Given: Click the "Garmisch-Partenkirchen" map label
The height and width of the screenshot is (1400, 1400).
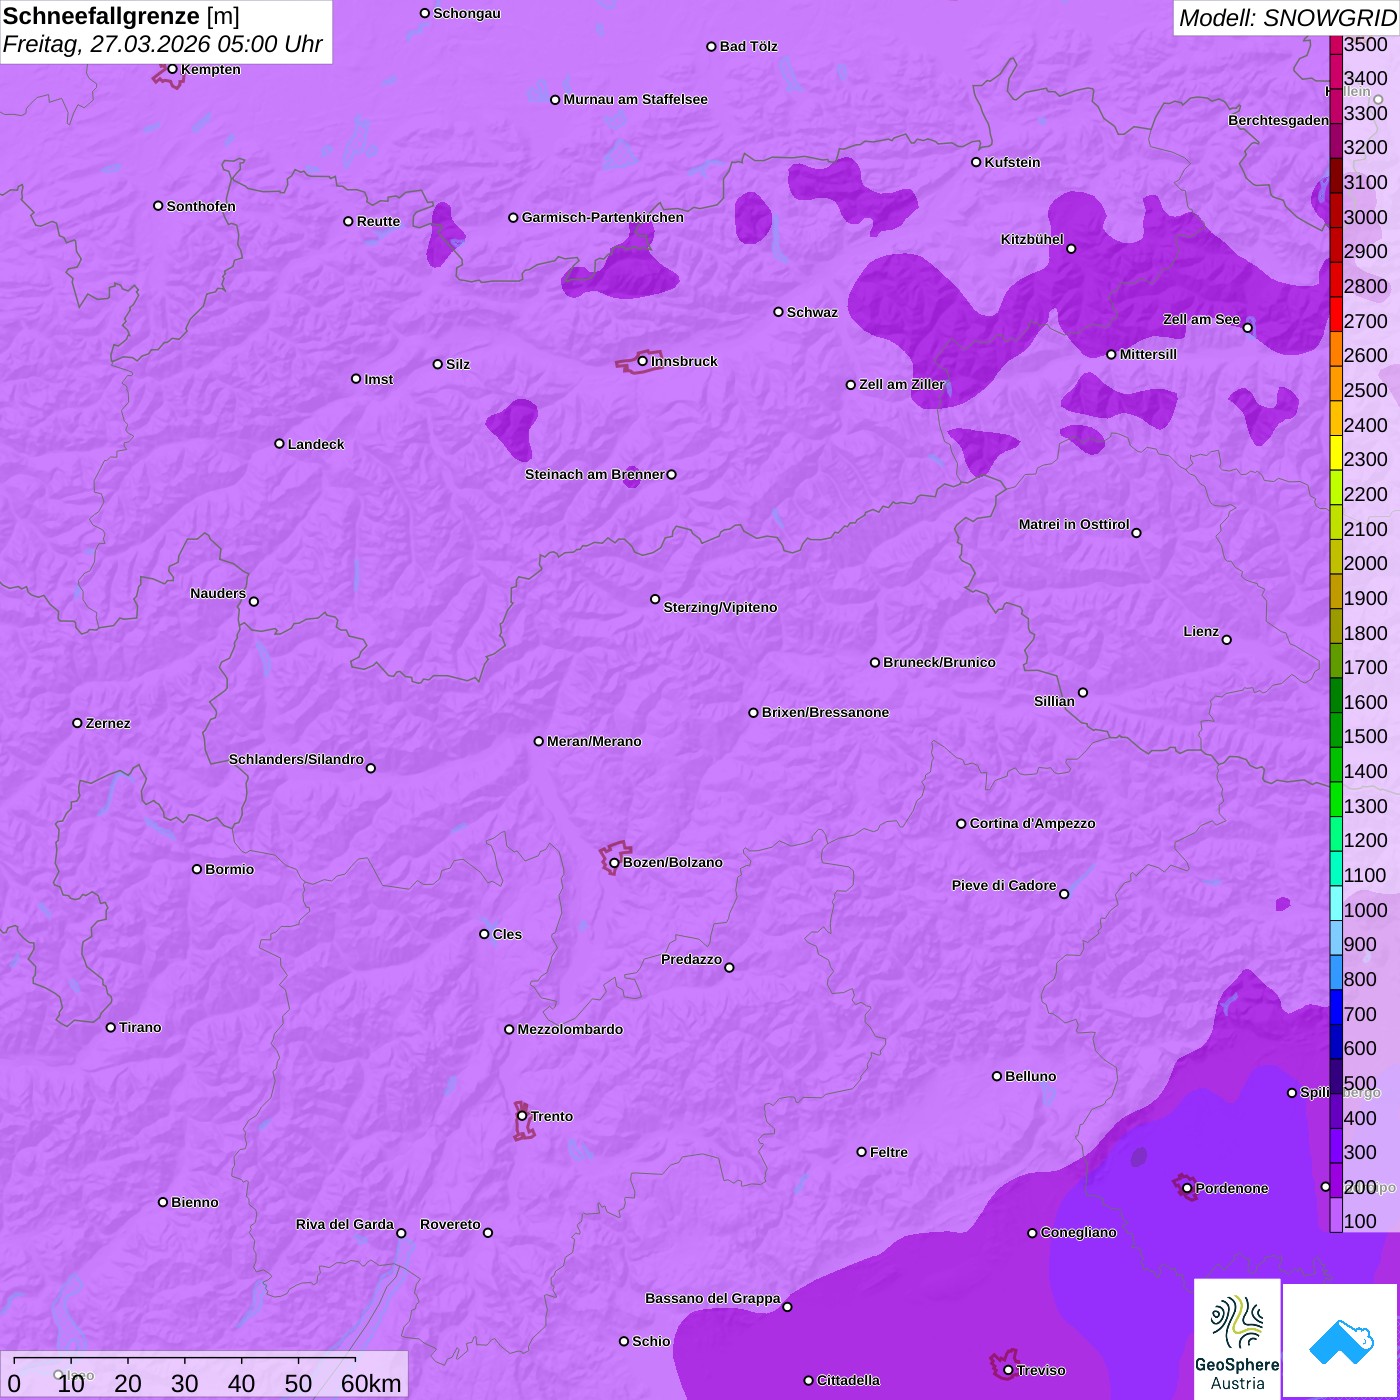Looking at the screenshot, I should (x=603, y=217).
